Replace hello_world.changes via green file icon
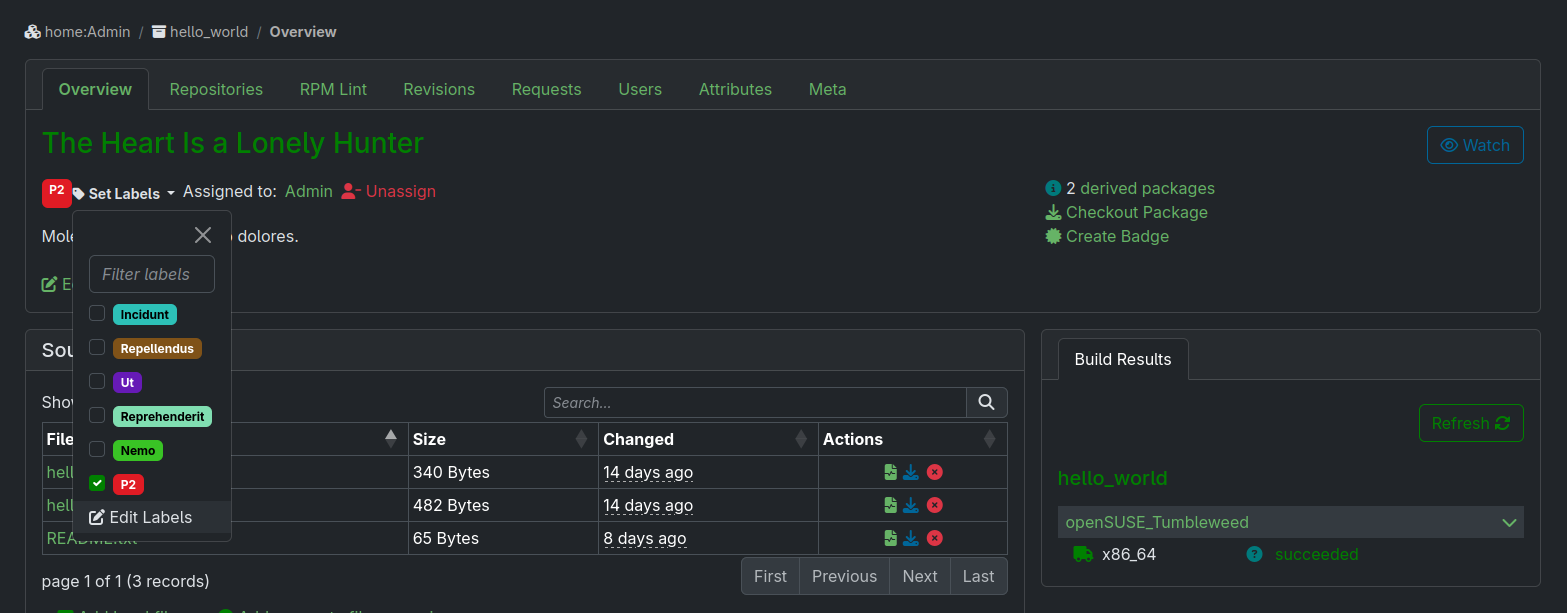Screen dimensions: 1567x613 tap(889, 472)
